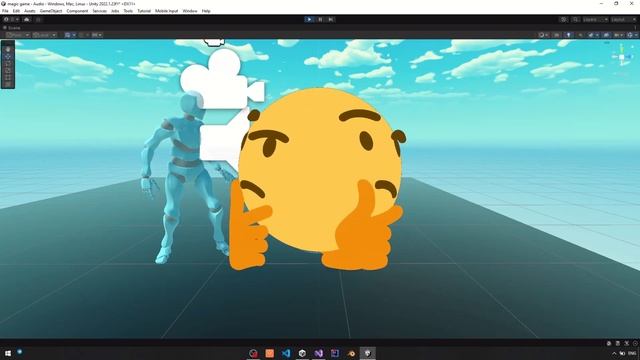Open the Component menu
This screenshot has height=360, width=640.
(77, 11)
